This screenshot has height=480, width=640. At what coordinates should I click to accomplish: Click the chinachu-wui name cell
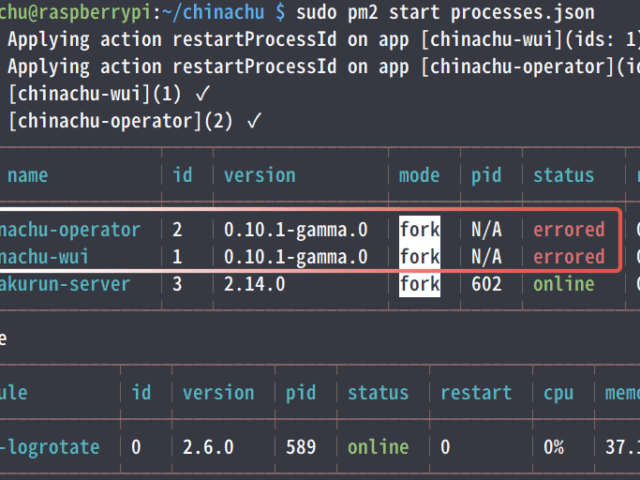[x=44, y=257]
